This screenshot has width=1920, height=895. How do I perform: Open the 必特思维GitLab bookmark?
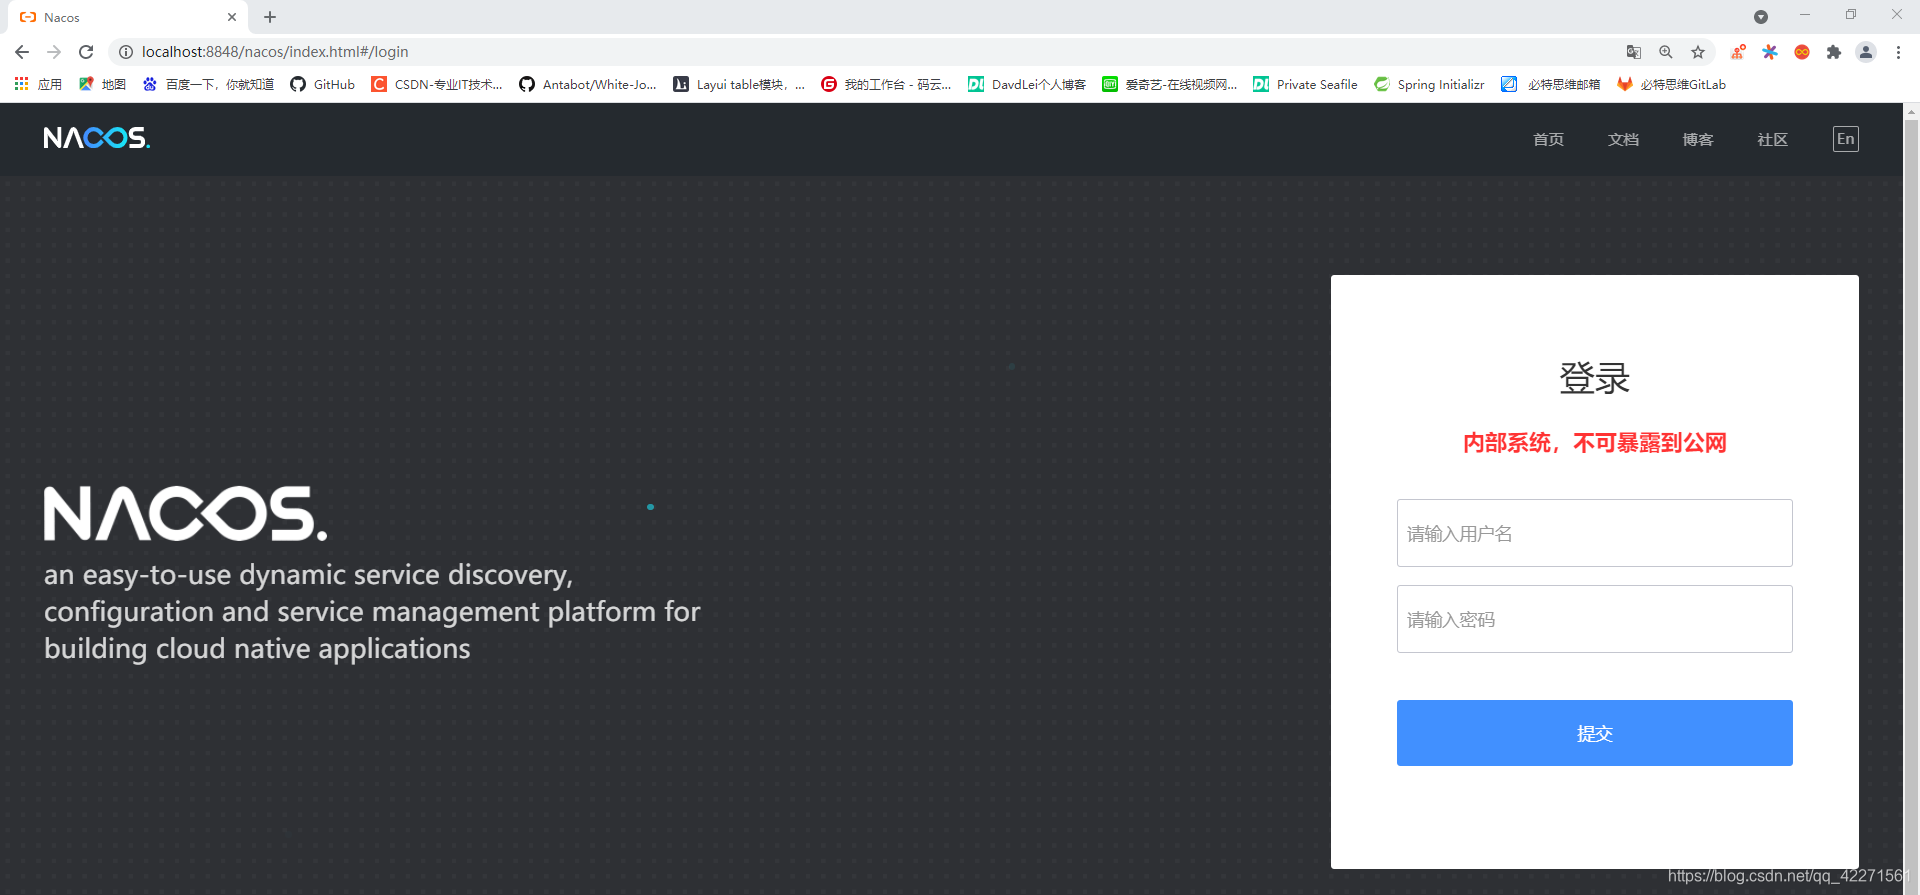coord(1671,84)
